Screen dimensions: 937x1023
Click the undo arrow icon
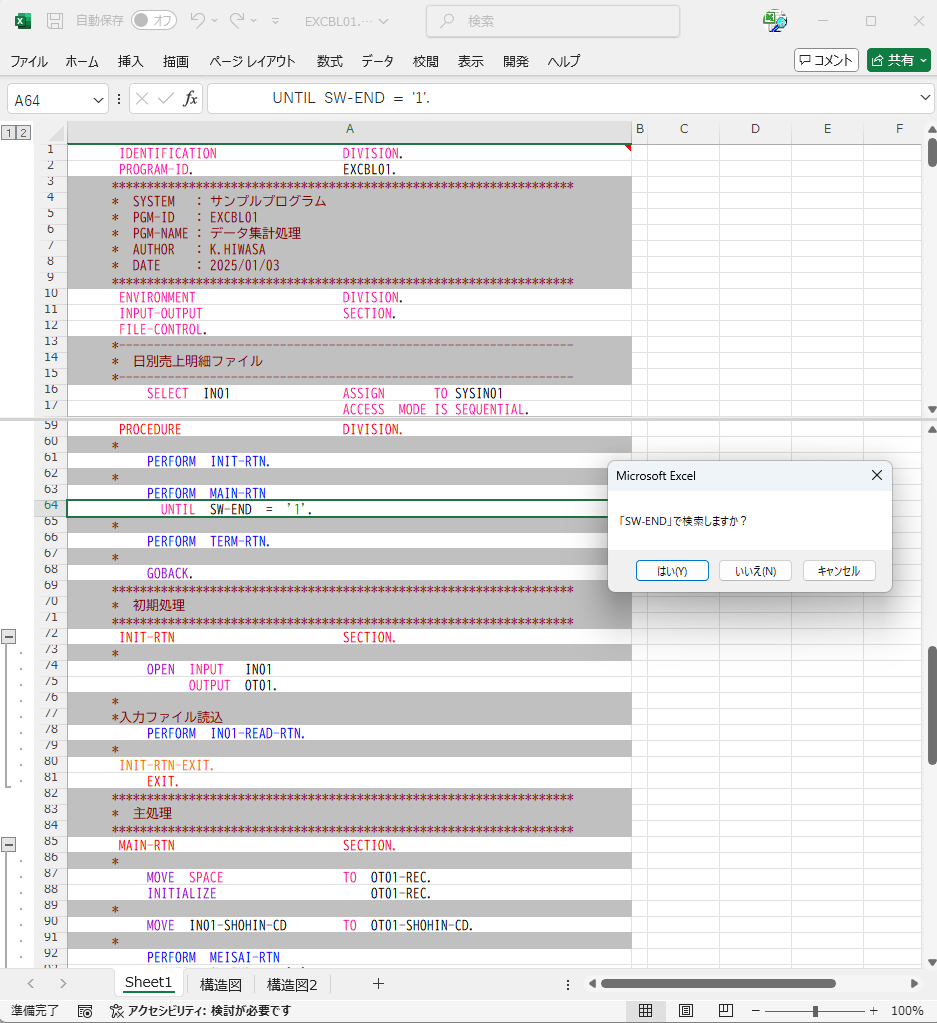(x=198, y=21)
